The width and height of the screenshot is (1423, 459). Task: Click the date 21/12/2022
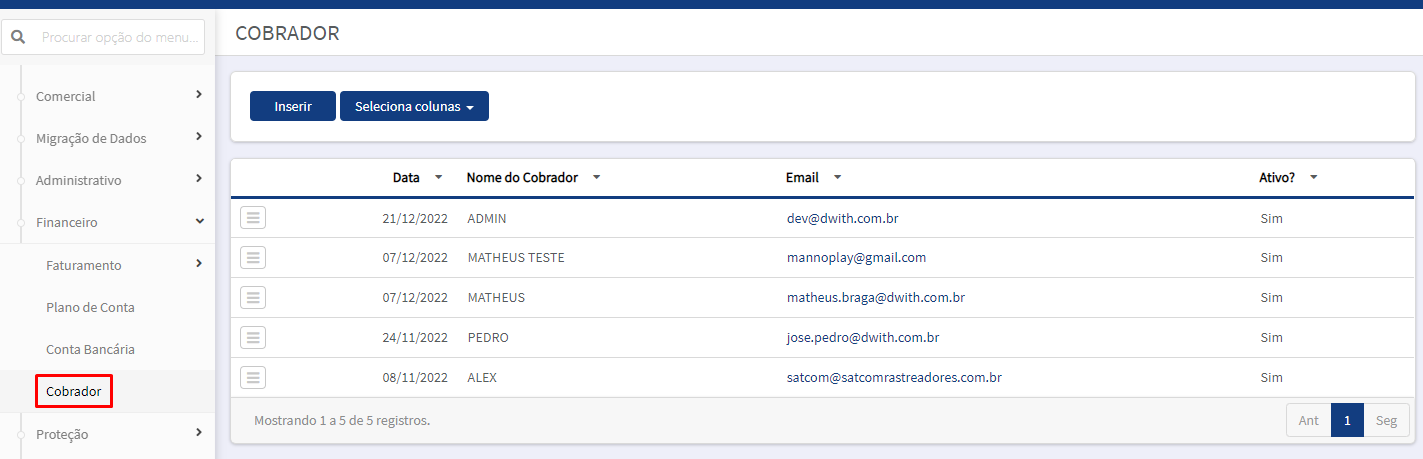(415, 217)
